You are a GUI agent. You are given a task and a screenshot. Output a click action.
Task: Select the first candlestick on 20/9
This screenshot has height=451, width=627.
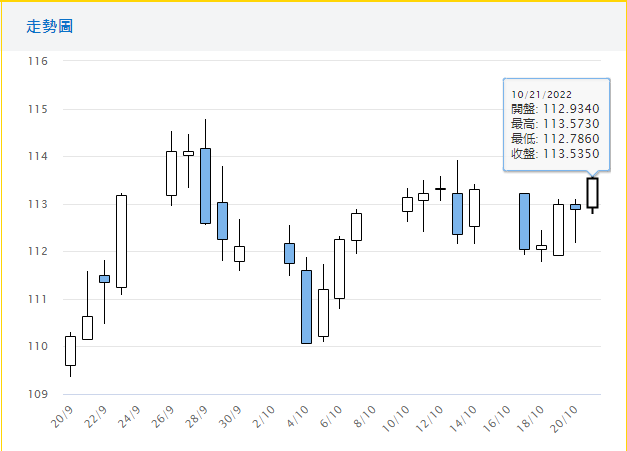pyautogui.click(x=70, y=350)
